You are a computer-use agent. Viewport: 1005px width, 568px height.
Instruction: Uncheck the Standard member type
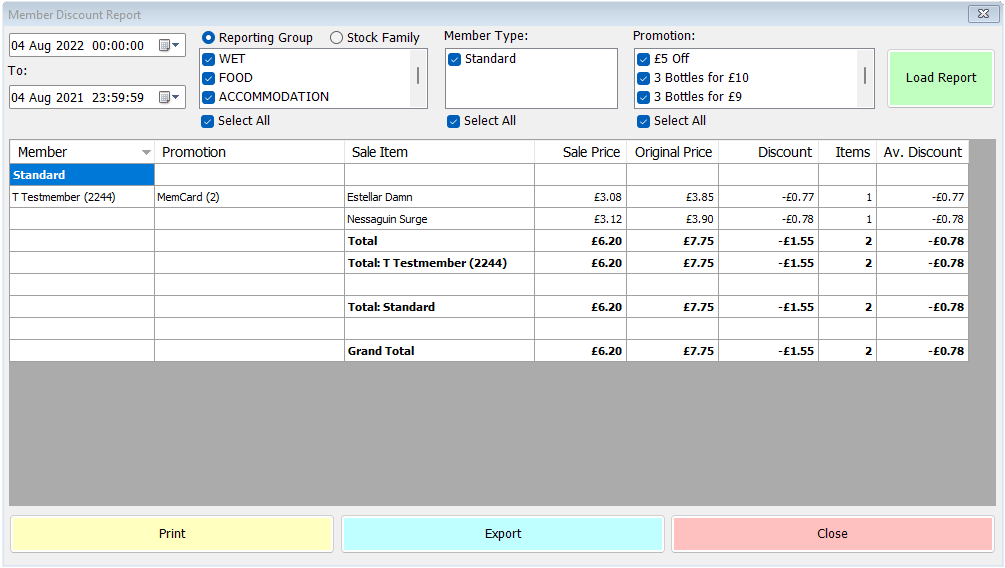pyautogui.click(x=454, y=60)
